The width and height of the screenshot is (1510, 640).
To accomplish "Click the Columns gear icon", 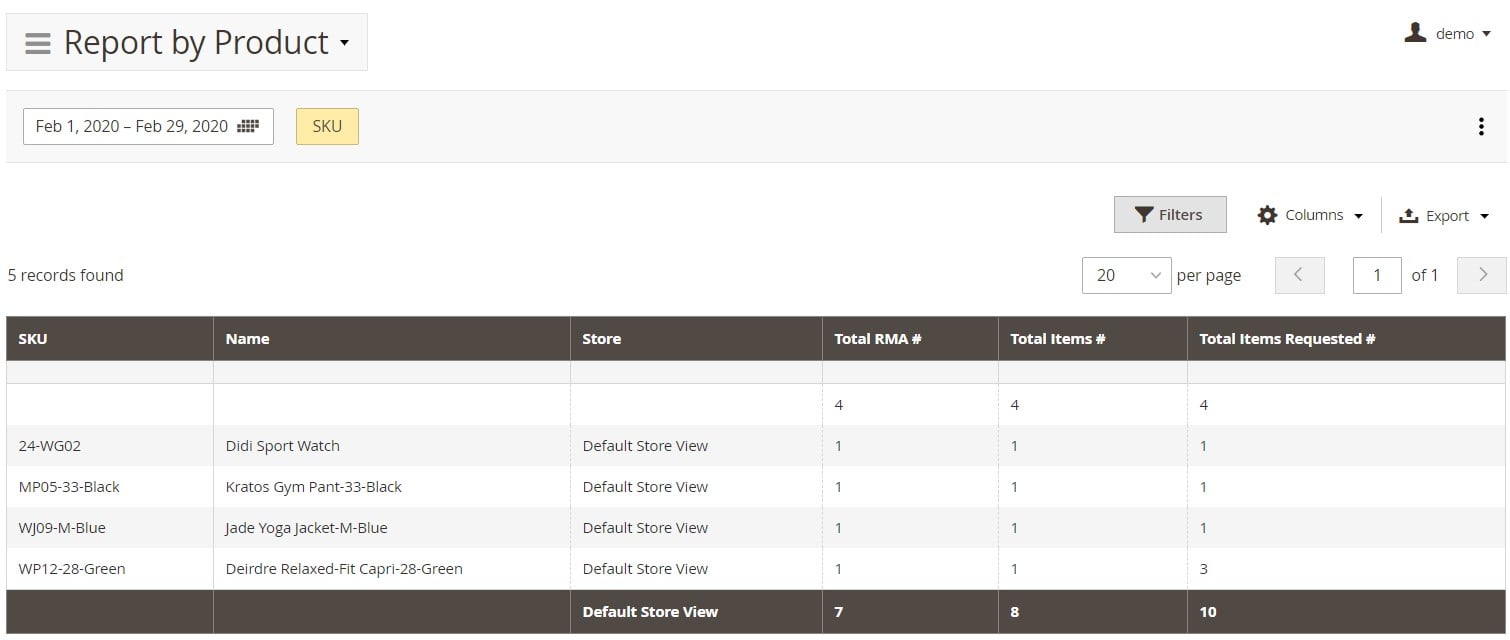I will coord(1267,215).
